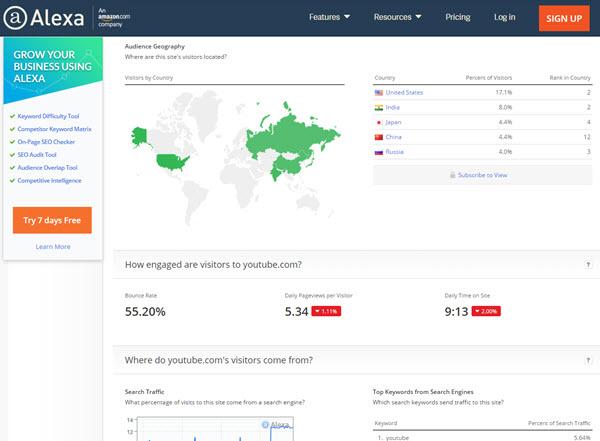Click United States country link
Viewport: 600px width, 441px height.
pyautogui.click(x=404, y=93)
